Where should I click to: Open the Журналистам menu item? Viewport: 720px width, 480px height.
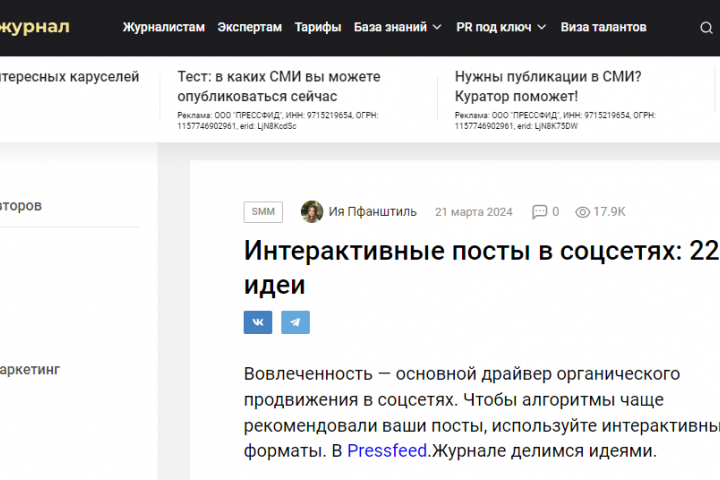click(x=164, y=27)
